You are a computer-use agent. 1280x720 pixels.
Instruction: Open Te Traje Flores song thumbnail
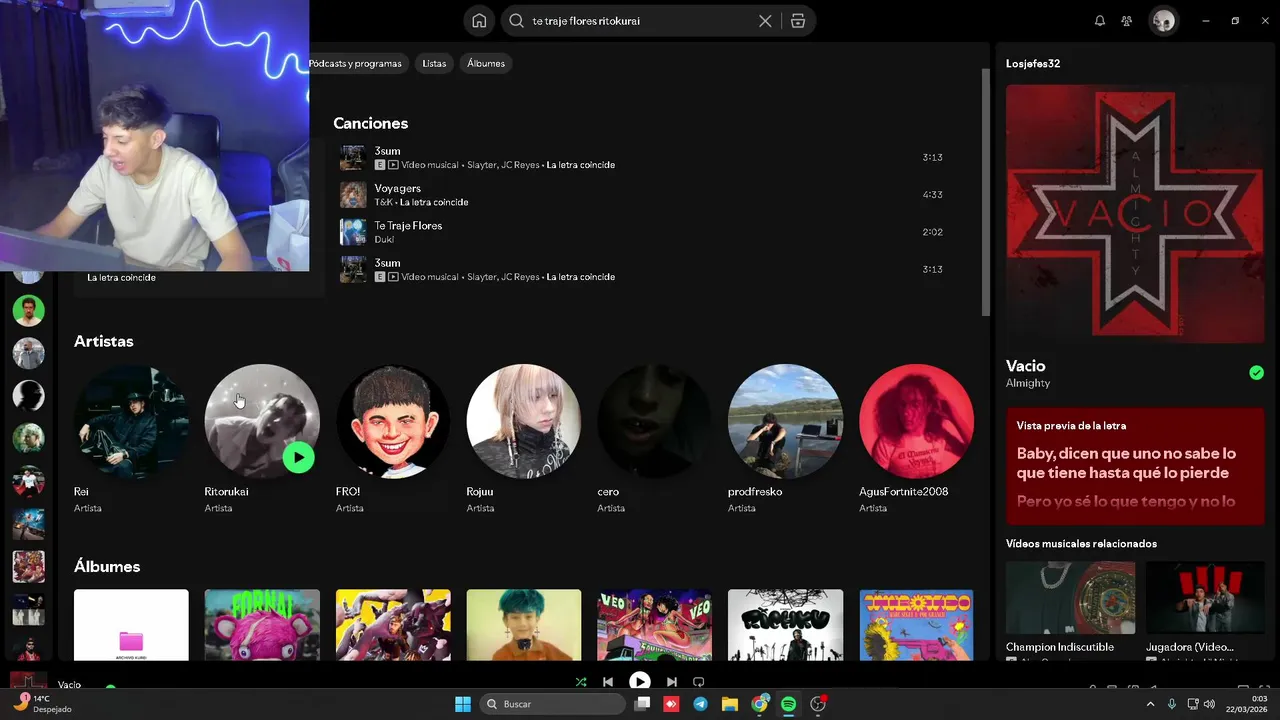(x=353, y=232)
